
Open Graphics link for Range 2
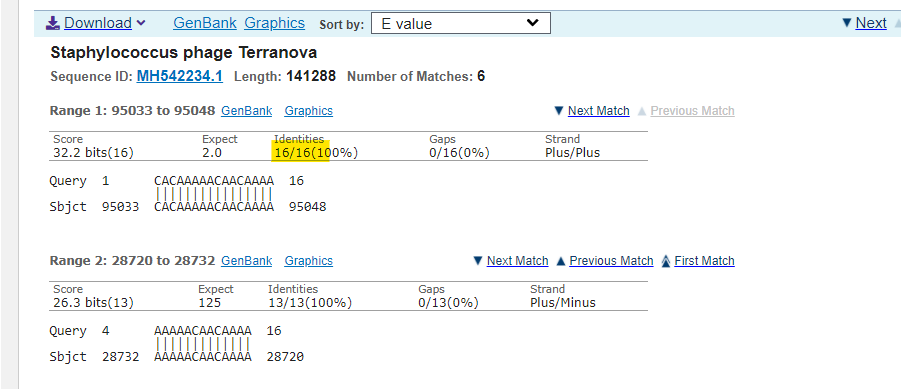309,261
